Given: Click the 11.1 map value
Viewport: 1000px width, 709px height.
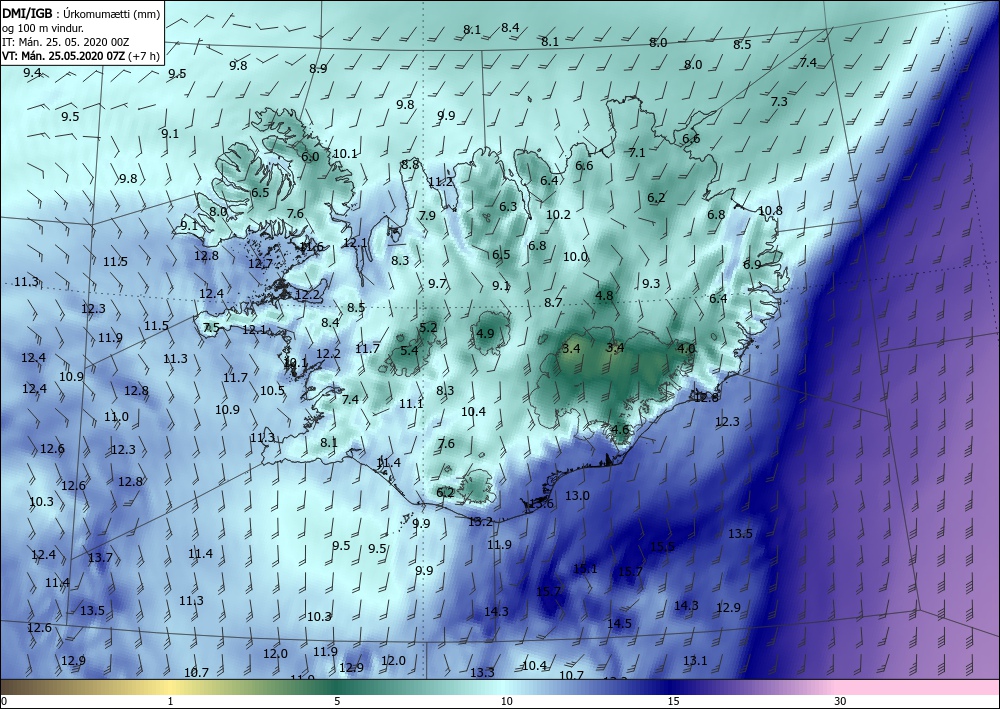Looking at the screenshot, I should [411, 404].
